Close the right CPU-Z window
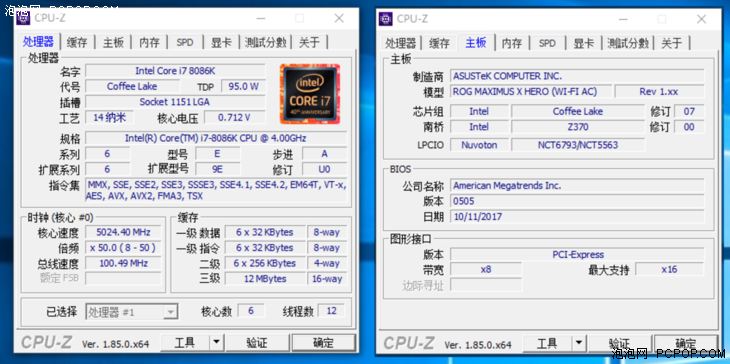This screenshot has width=730, height=364. (x=701, y=19)
